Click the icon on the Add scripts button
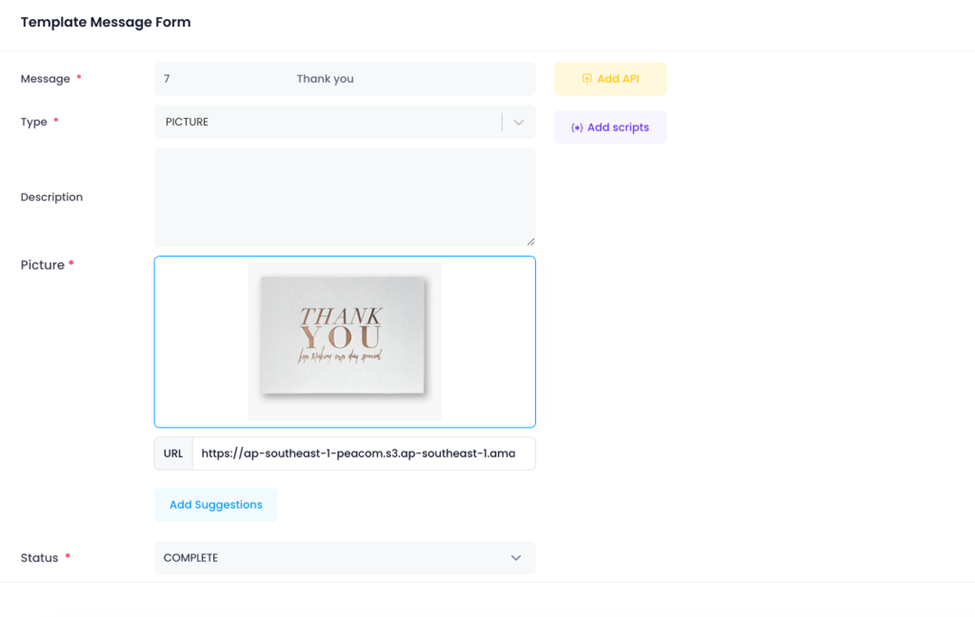Image resolution: width=975 pixels, height=617 pixels. point(577,128)
